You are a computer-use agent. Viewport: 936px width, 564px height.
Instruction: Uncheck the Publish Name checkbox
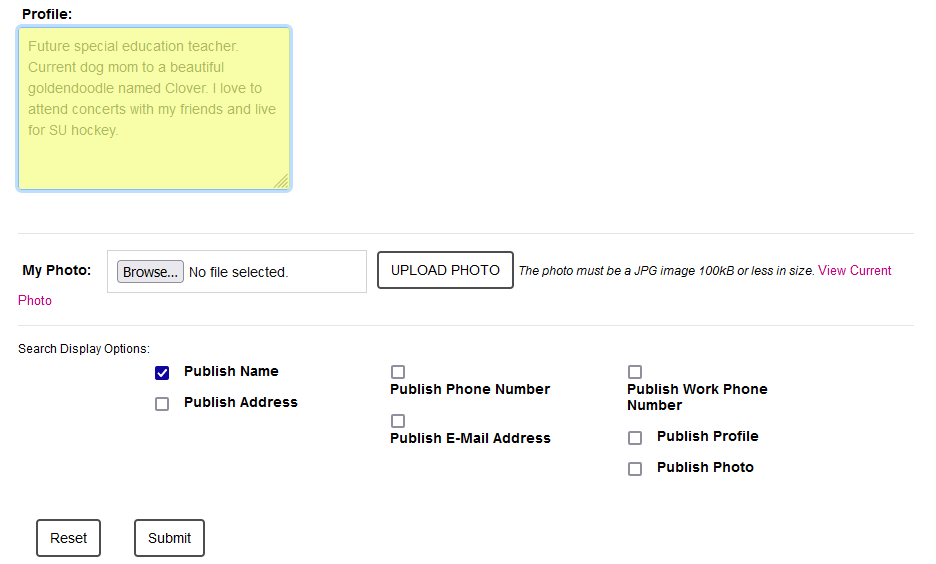click(162, 373)
